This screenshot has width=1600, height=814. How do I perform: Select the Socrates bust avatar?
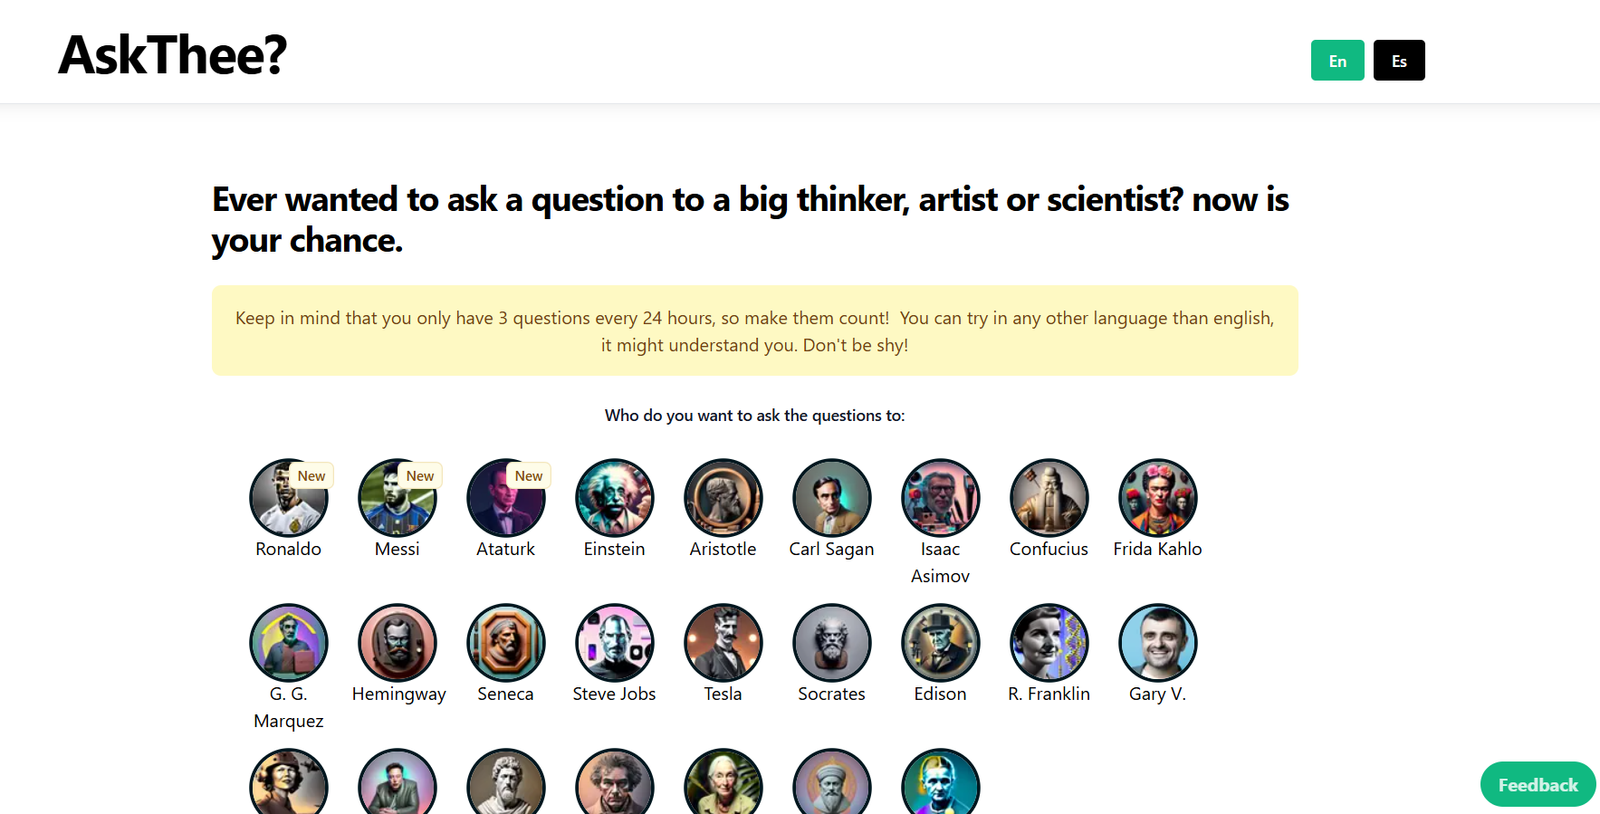pyautogui.click(x=831, y=643)
